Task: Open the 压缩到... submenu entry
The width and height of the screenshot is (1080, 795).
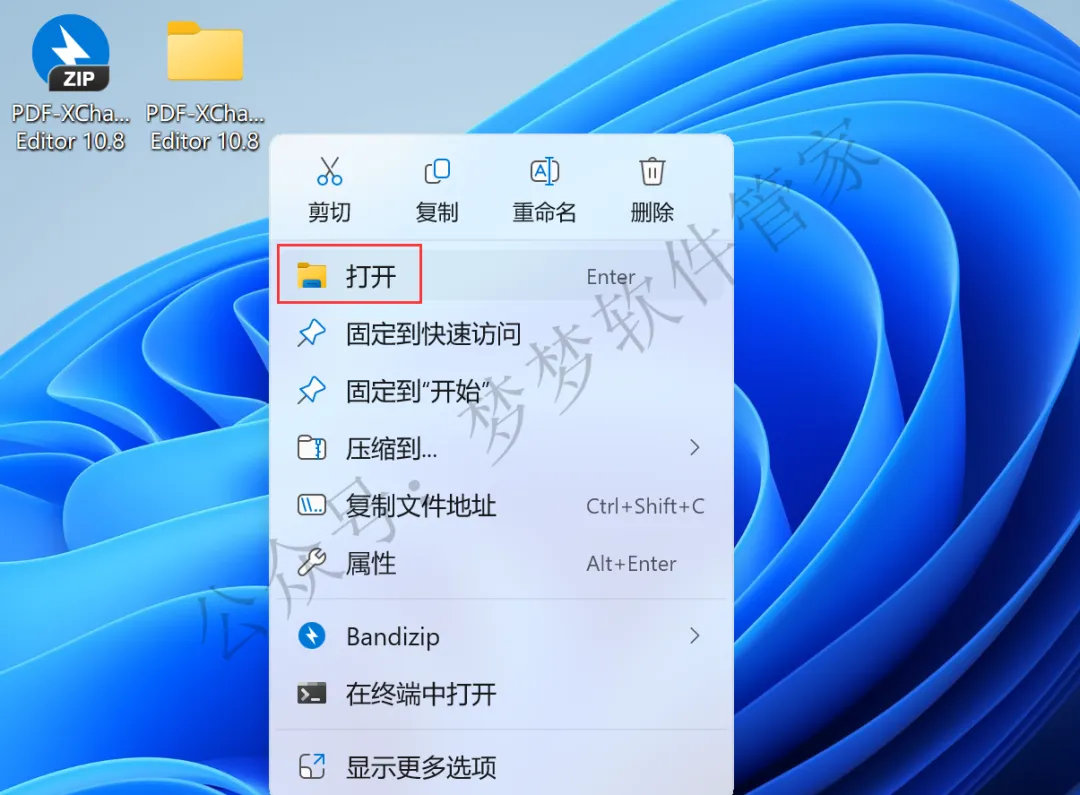Action: tap(501, 448)
